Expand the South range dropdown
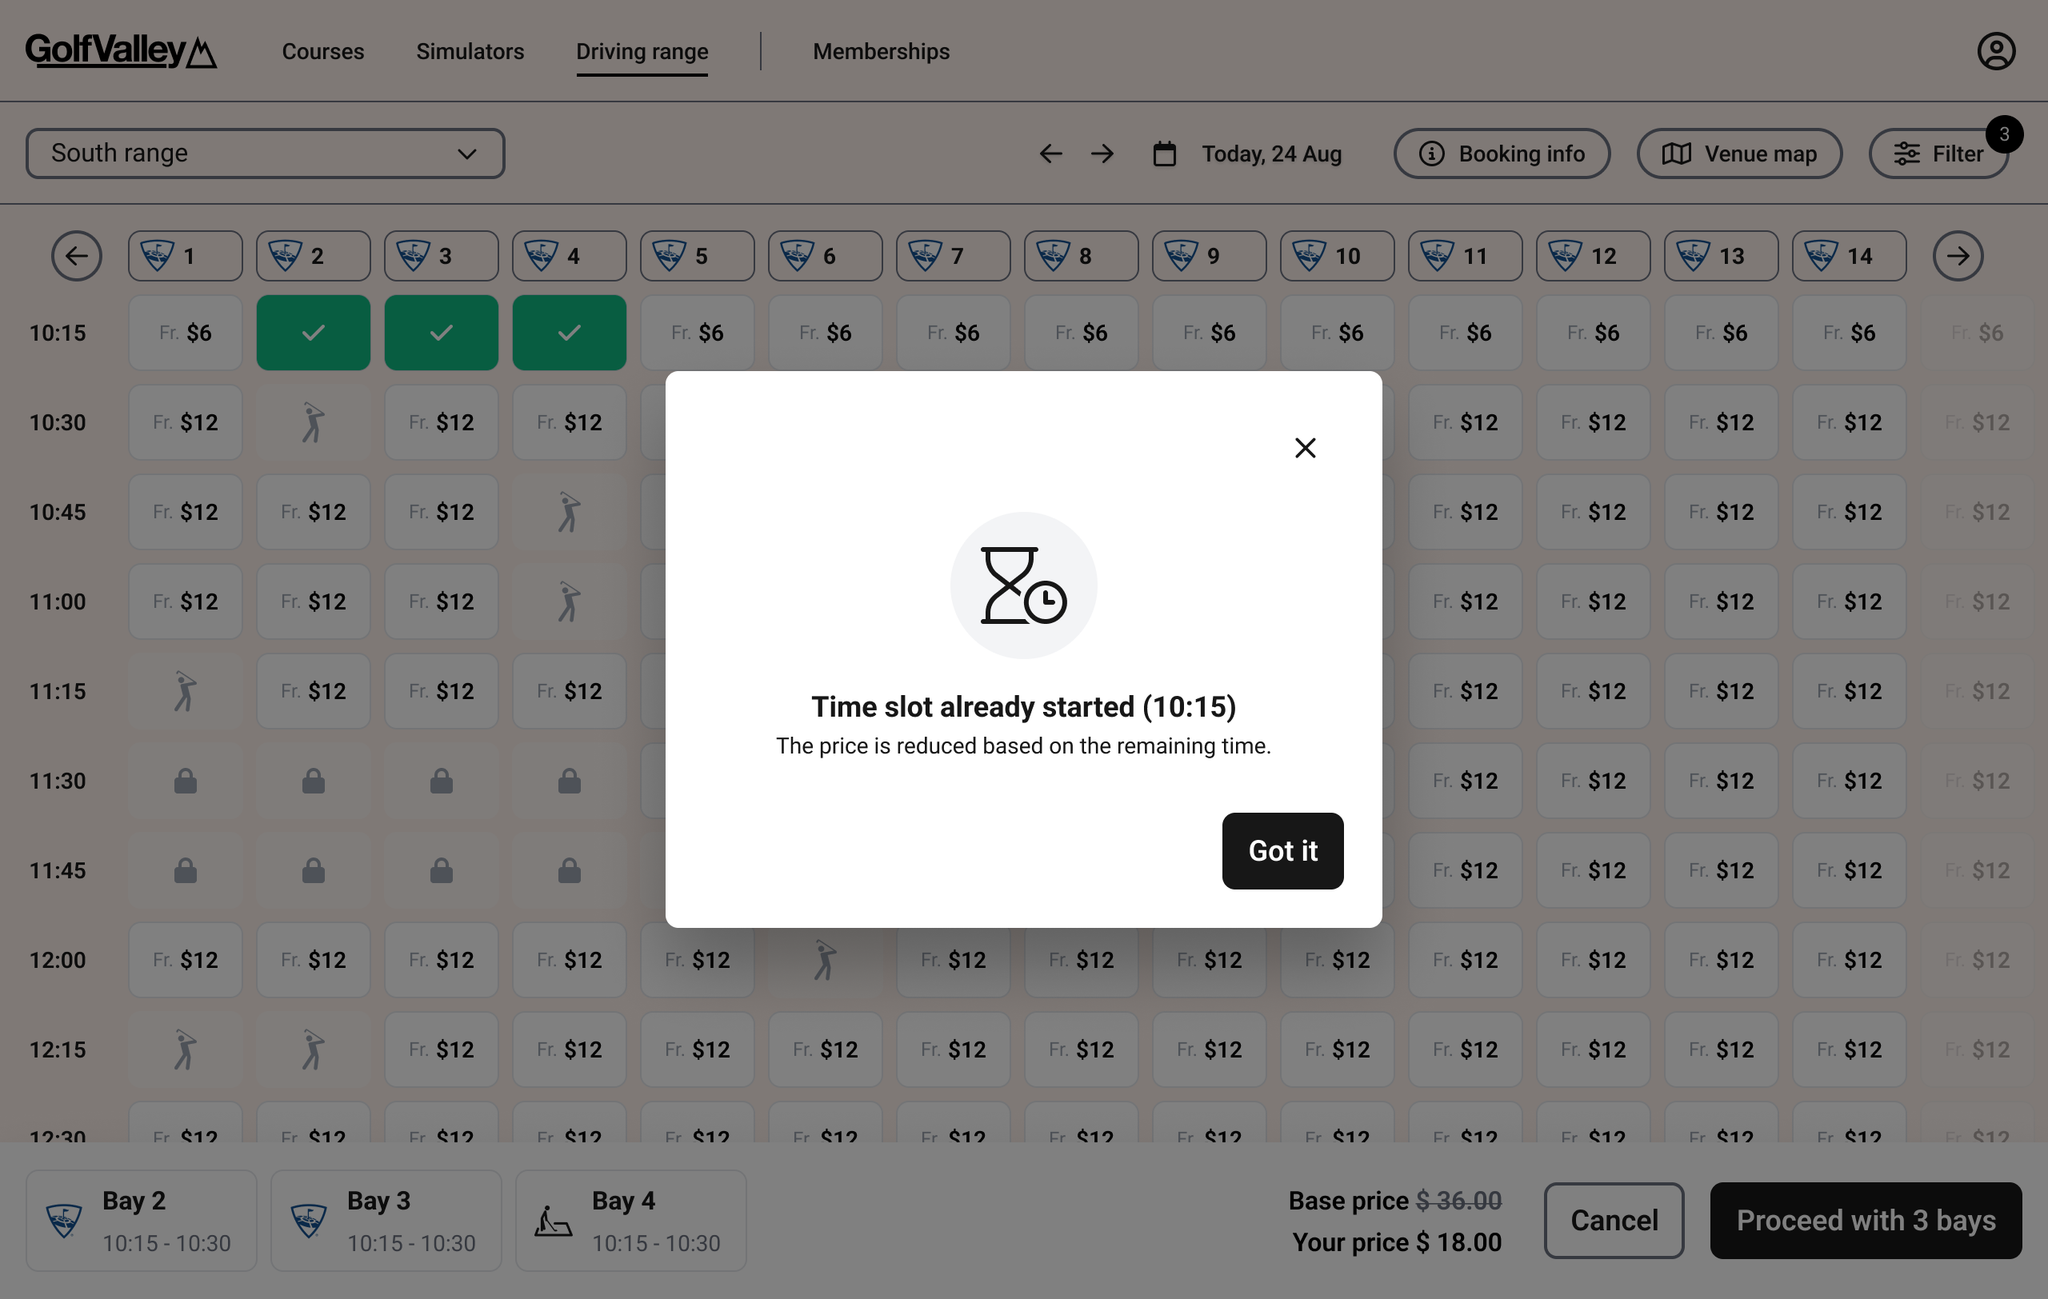This screenshot has height=1299, width=2048. pos(265,154)
